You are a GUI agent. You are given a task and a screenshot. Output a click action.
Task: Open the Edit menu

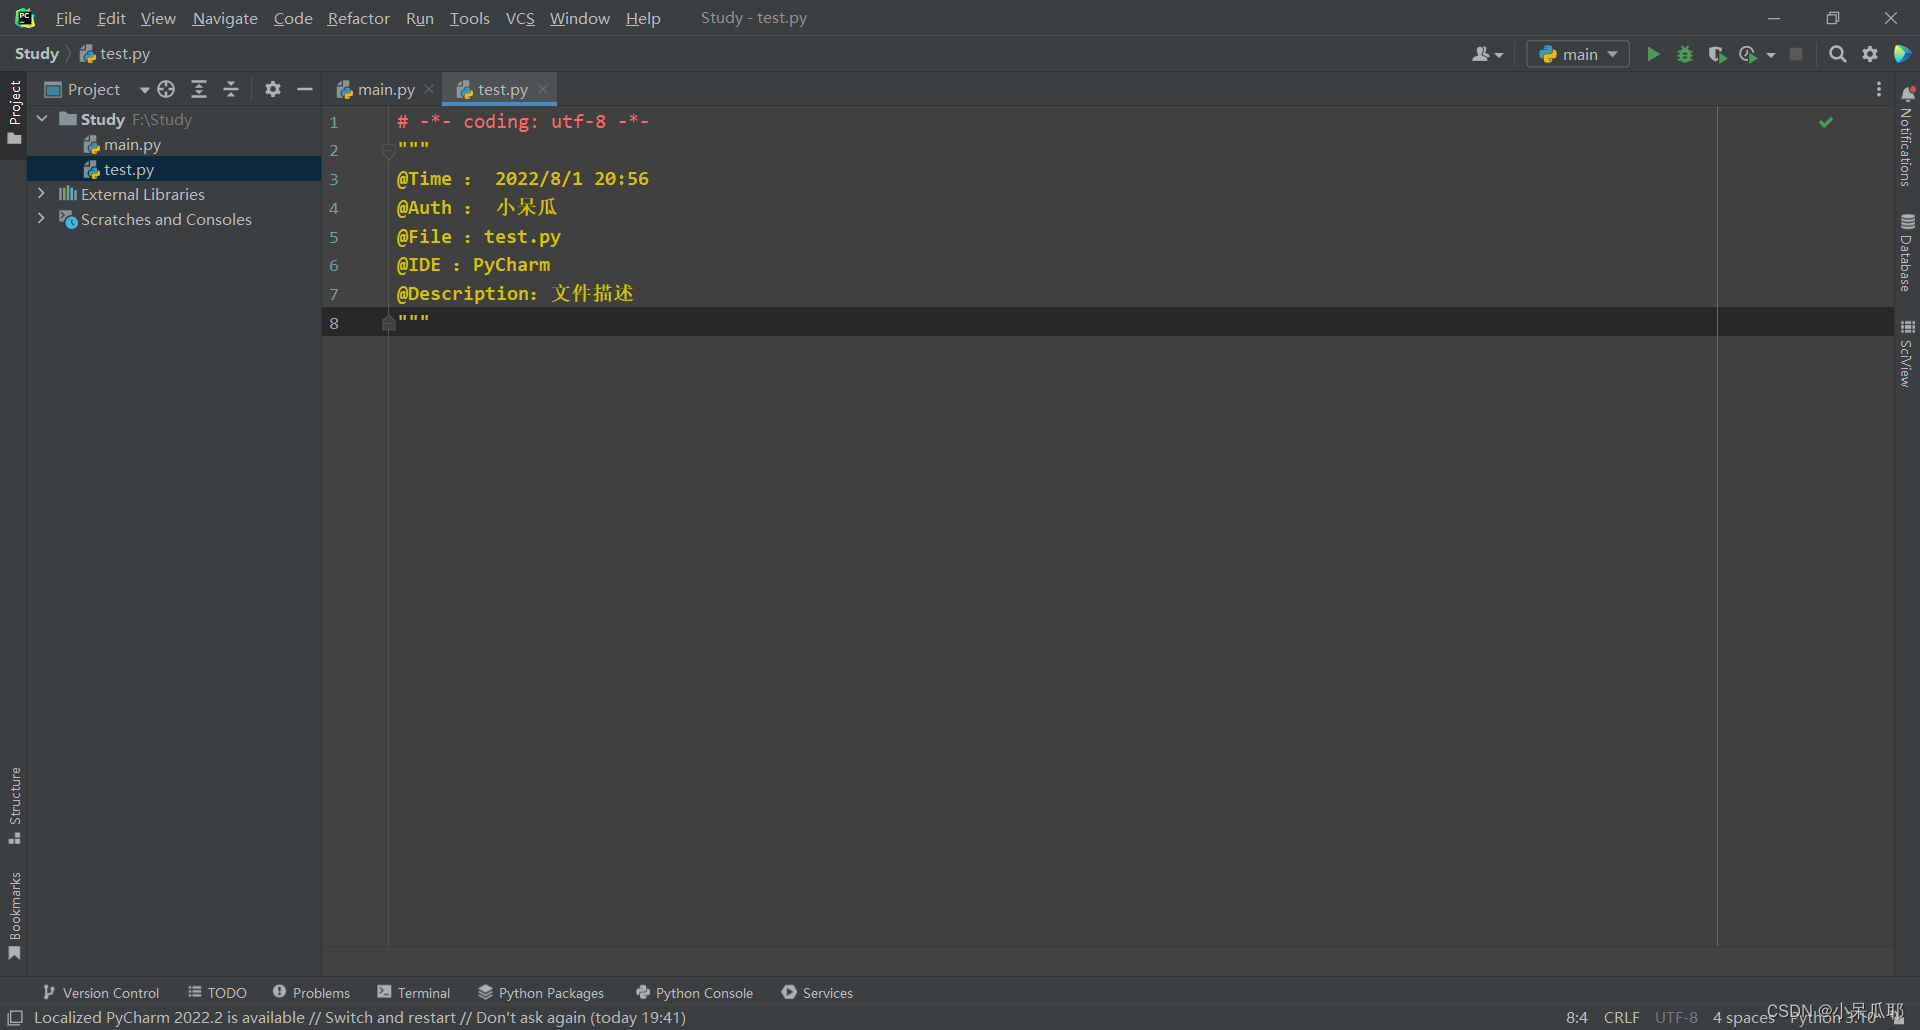(111, 18)
